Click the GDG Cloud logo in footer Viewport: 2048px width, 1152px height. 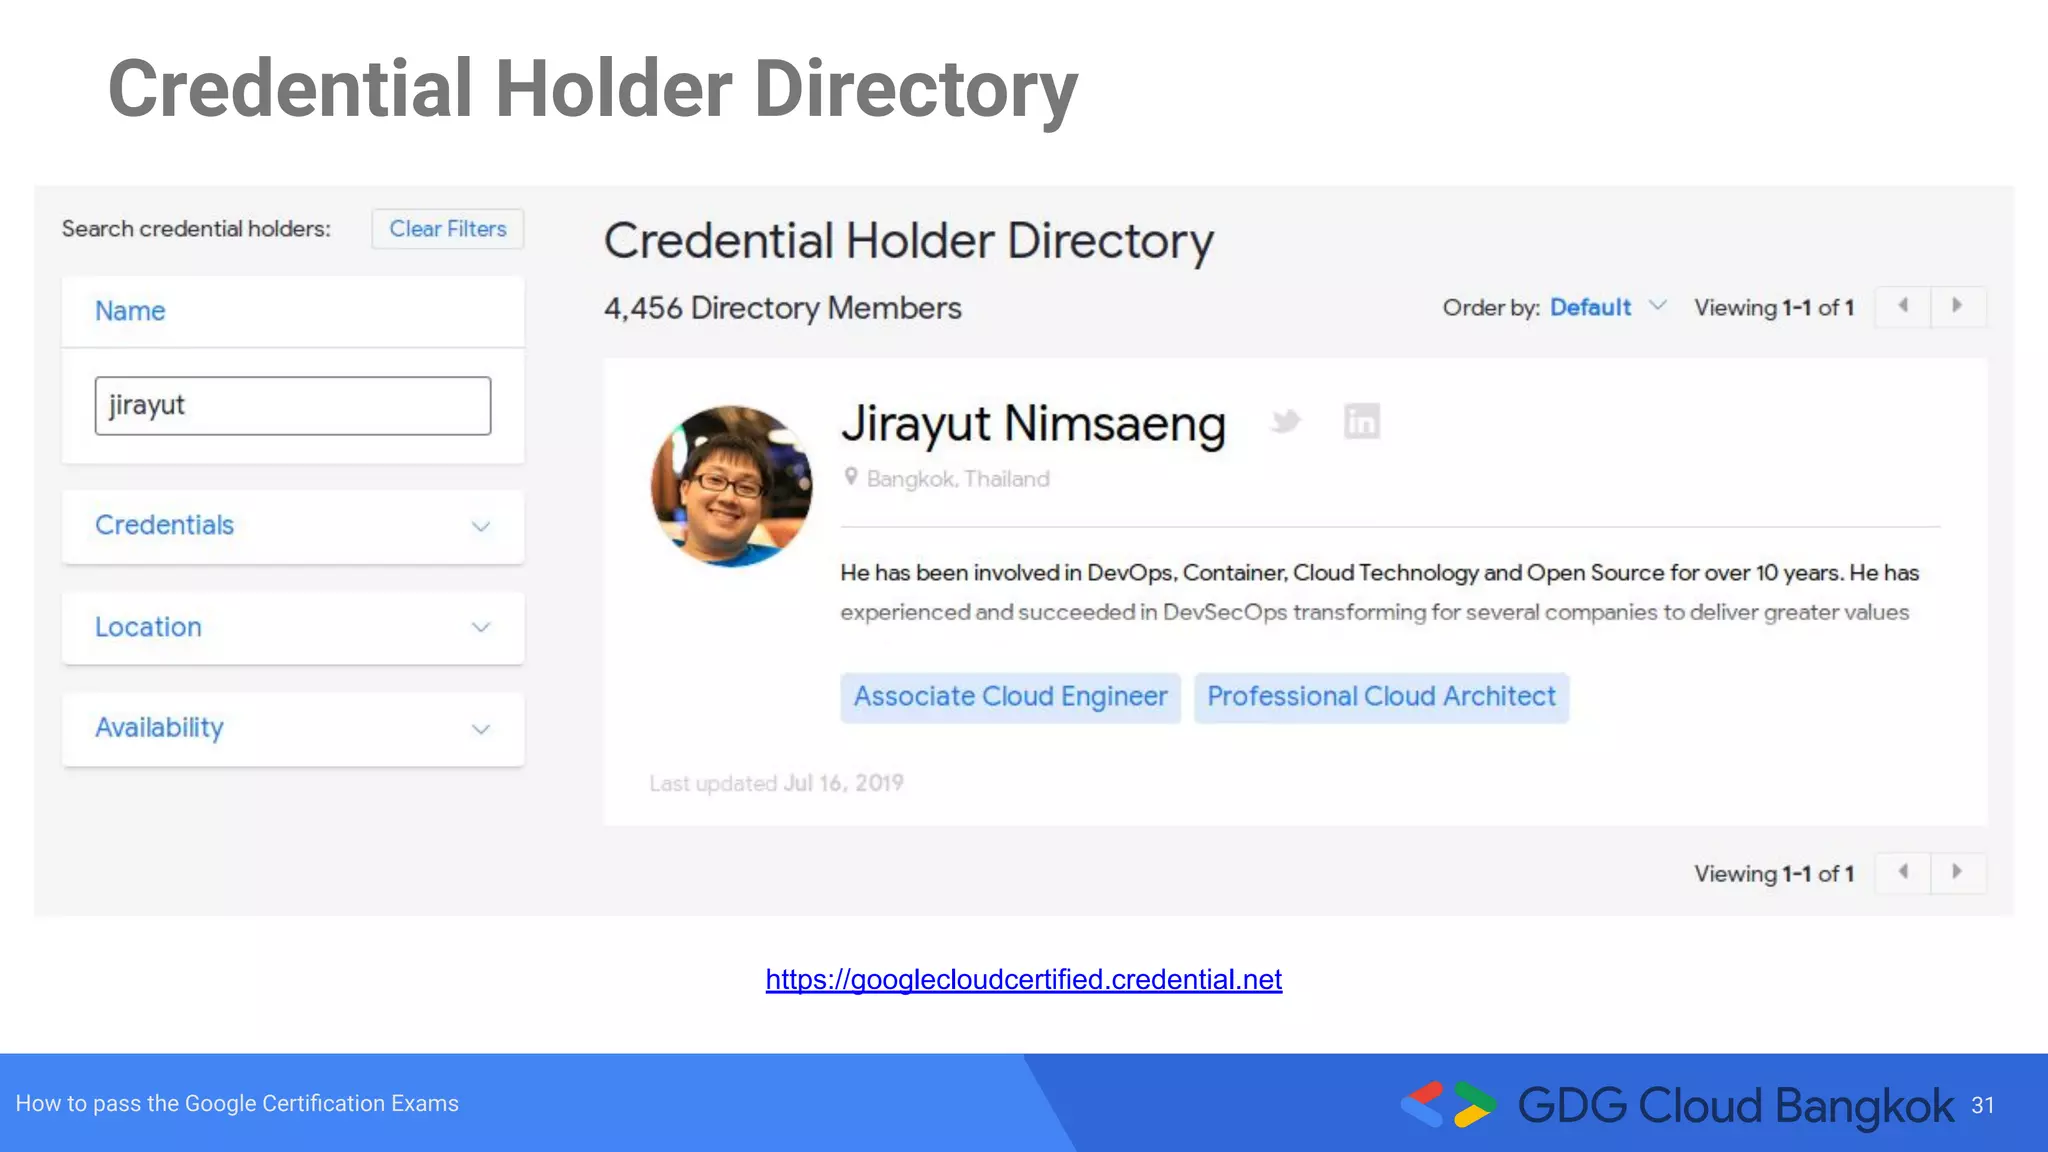pyautogui.click(x=1448, y=1104)
